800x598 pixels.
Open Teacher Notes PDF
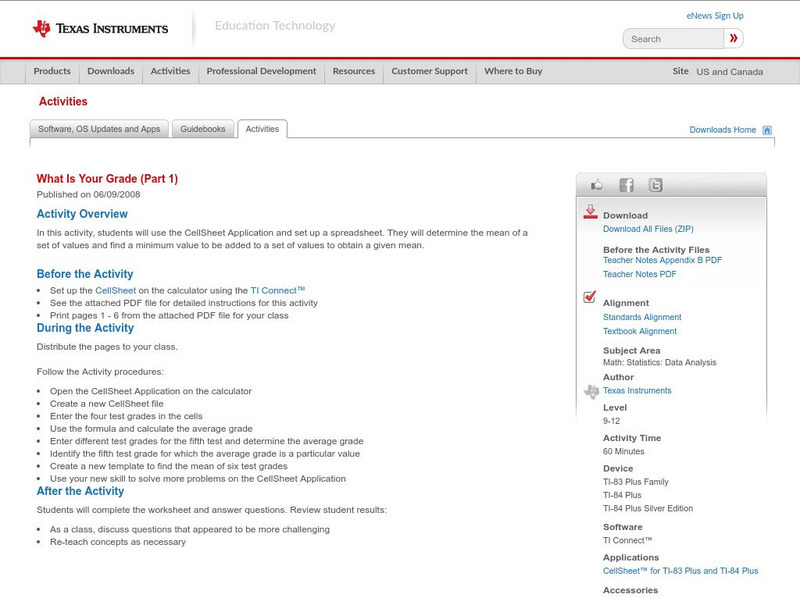tap(639, 274)
